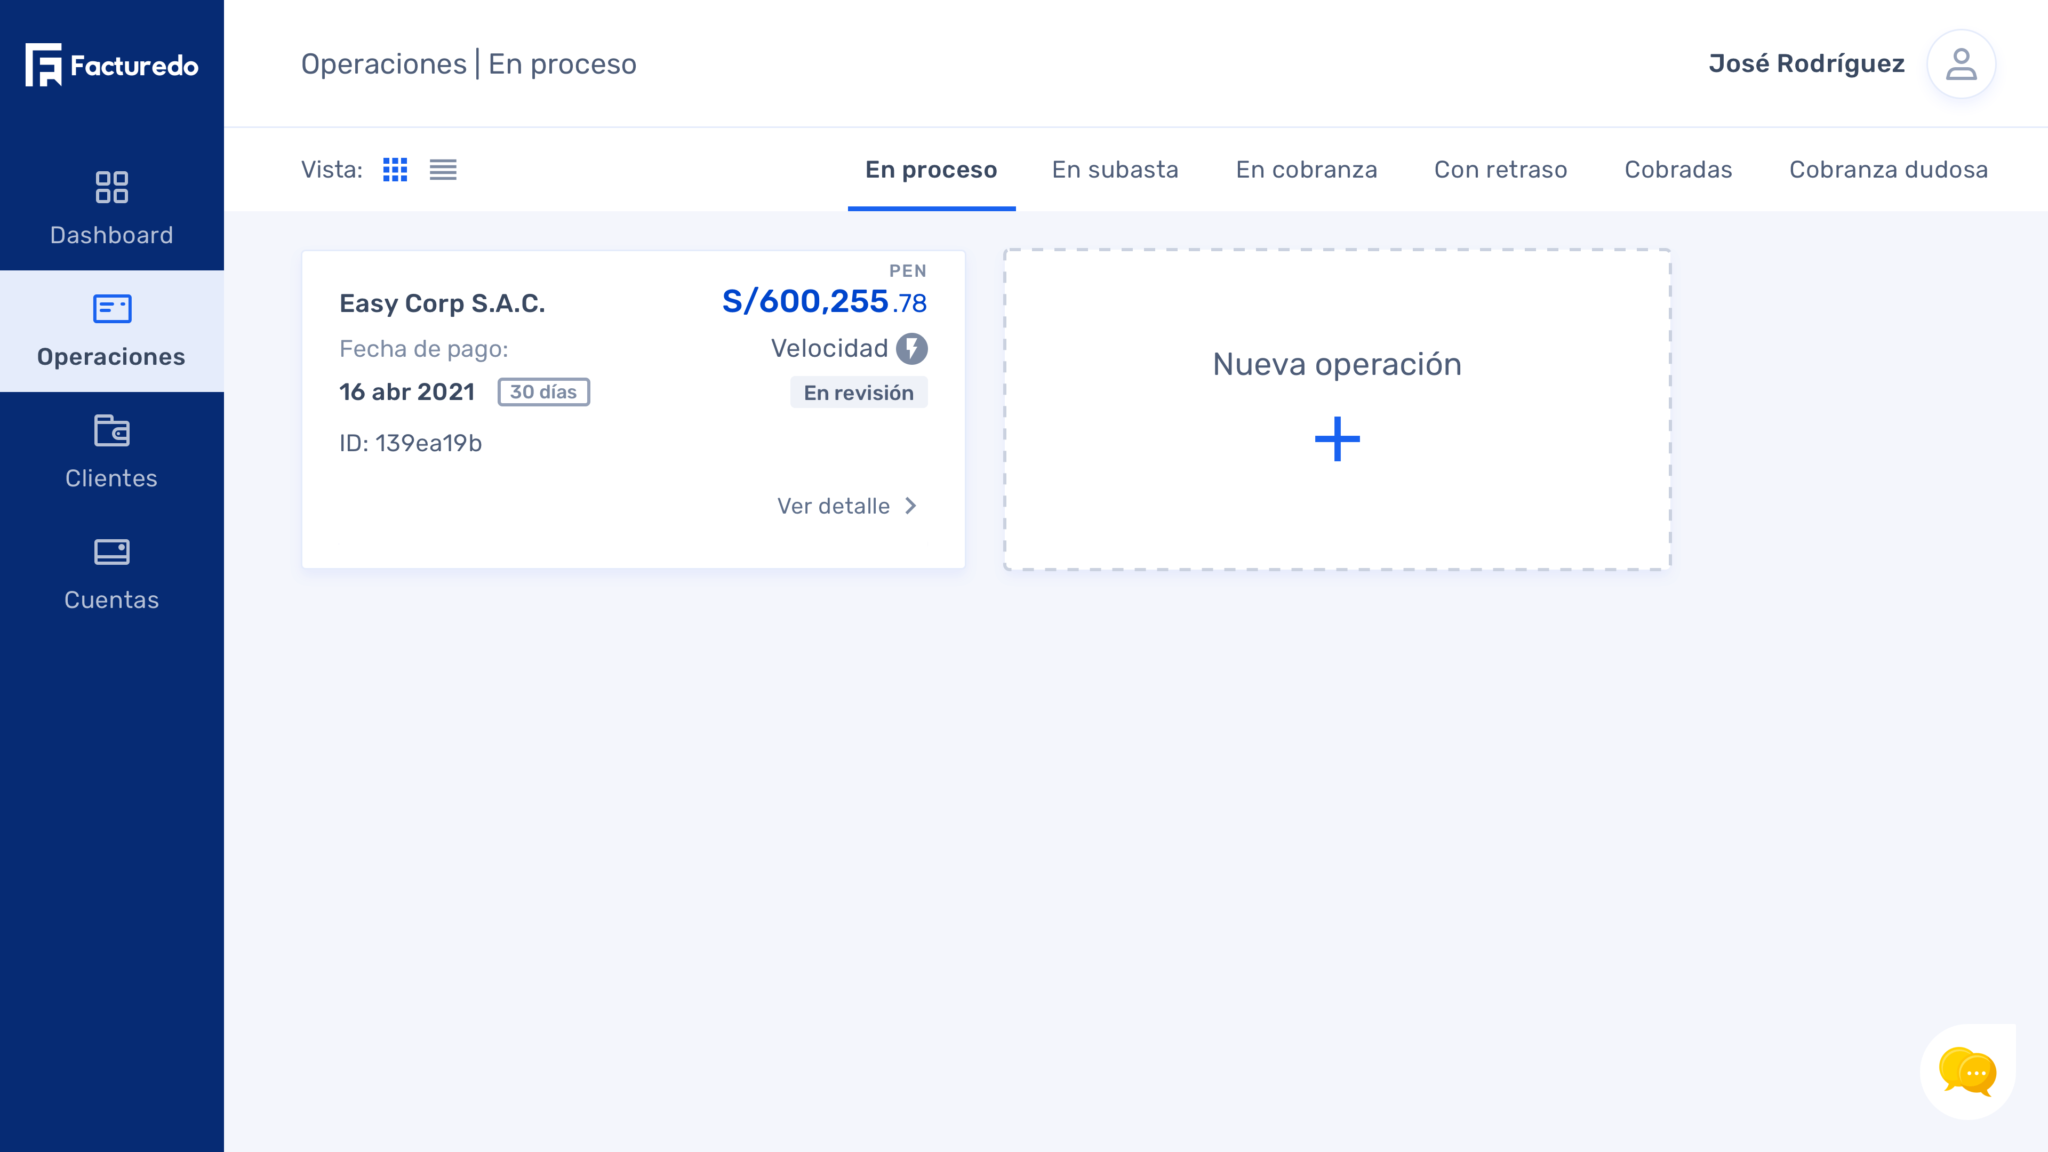The image size is (2048, 1152).
Task: Click the Velocidad lightning icon
Action: pos(911,349)
